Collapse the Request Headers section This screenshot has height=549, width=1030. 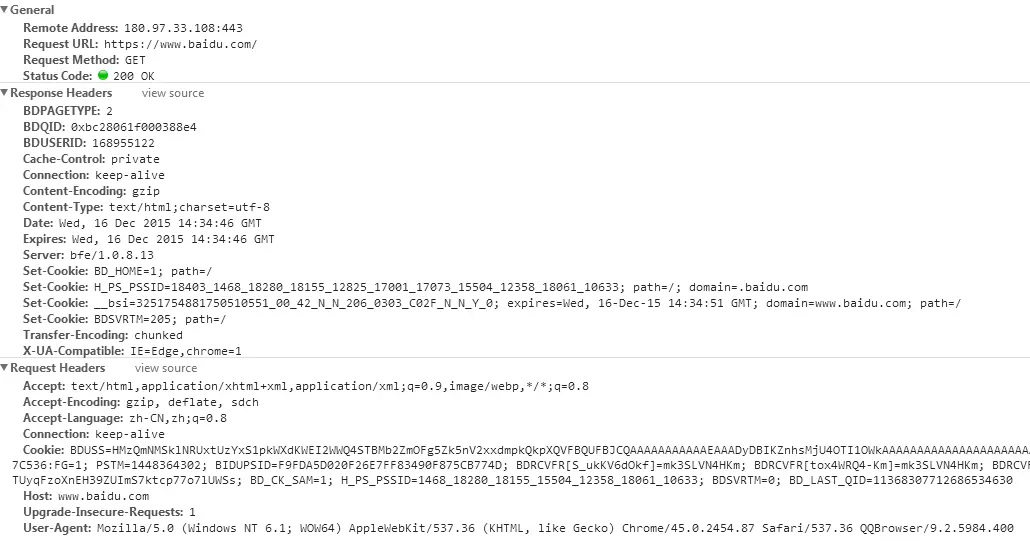pyautogui.click(x=5, y=368)
